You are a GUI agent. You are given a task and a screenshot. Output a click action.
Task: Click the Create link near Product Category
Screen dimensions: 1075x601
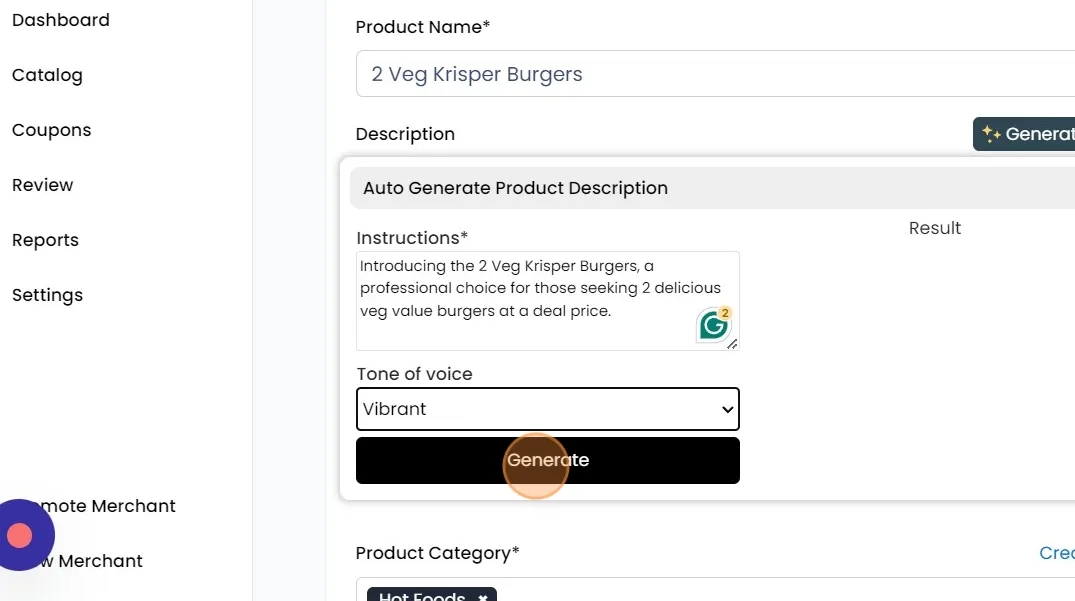point(1056,553)
